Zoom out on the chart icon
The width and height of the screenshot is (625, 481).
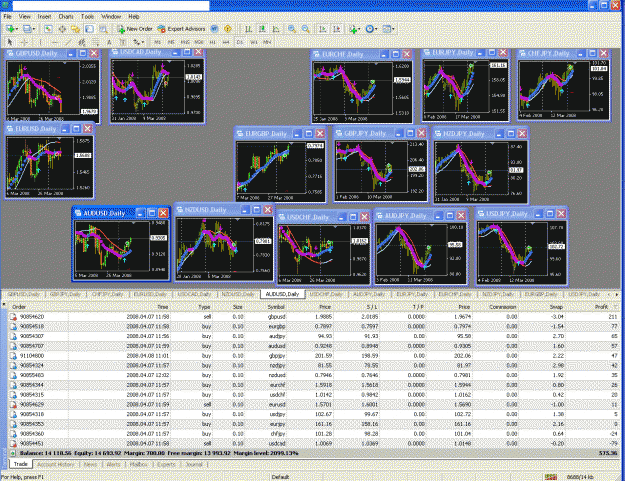(306, 29)
